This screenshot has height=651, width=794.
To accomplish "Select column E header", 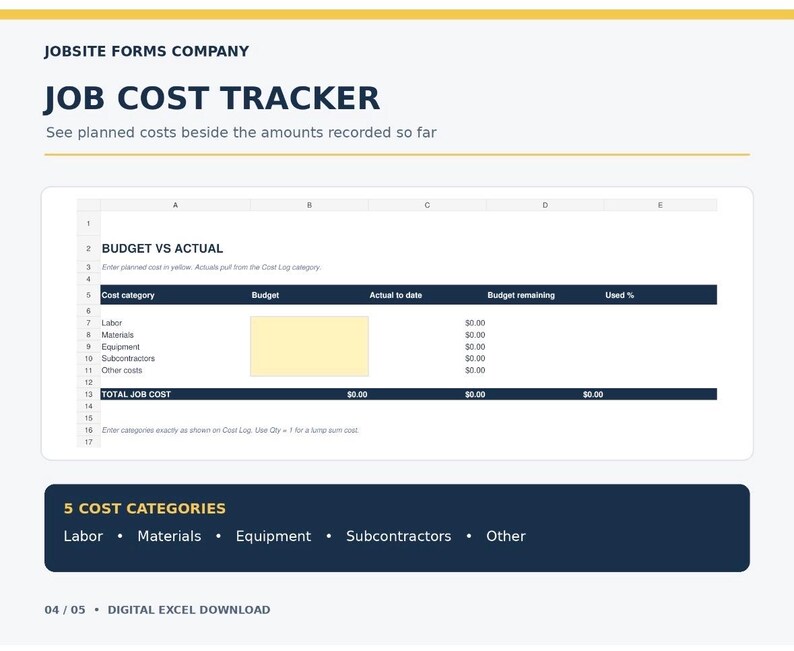I will (x=660, y=205).
